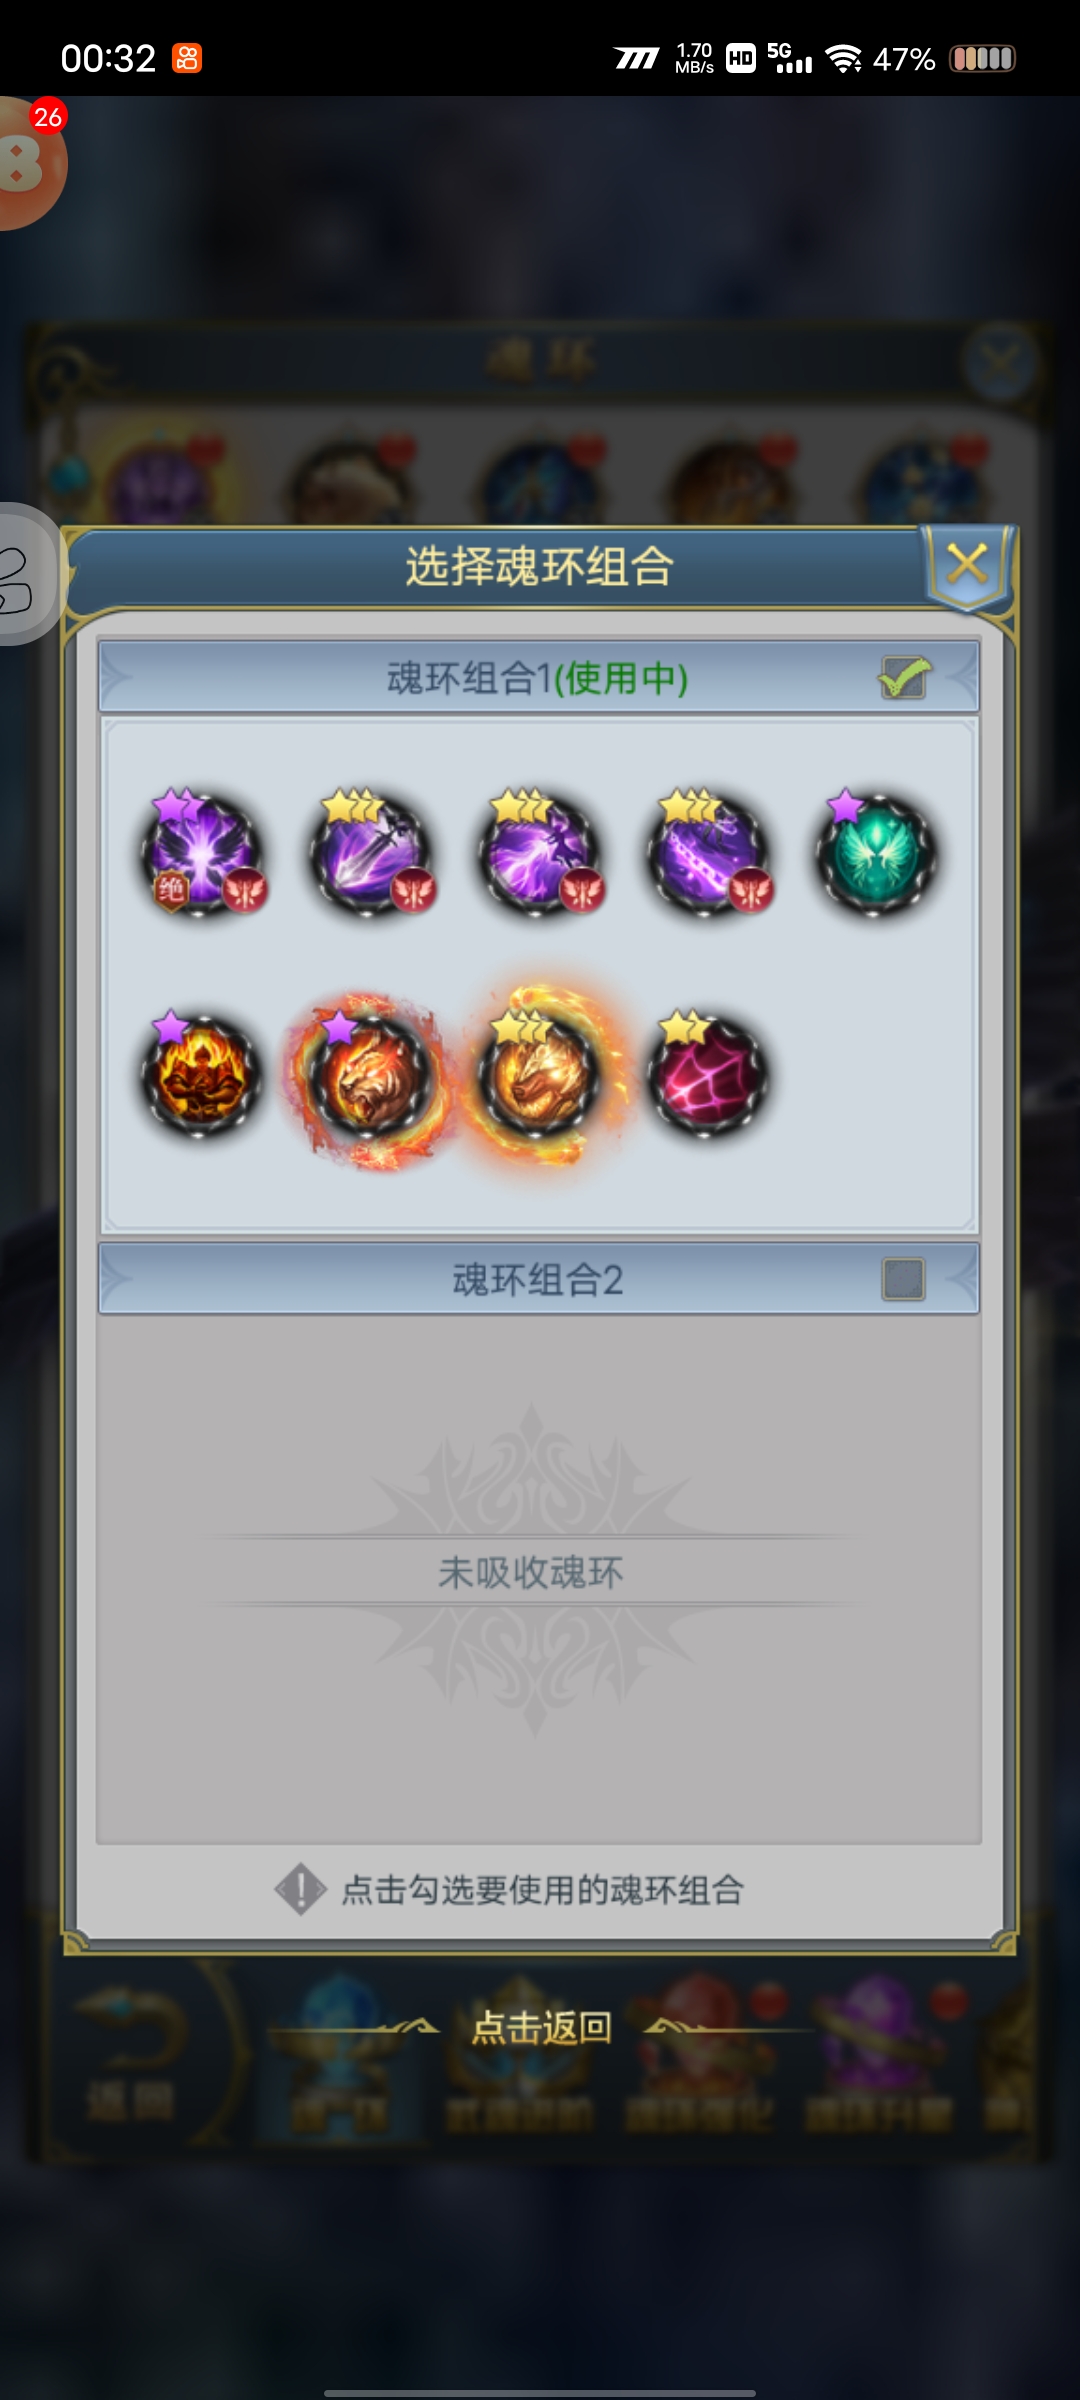This screenshot has height=2400, width=1080.
Task: Close the 选择魂环组合 dialog with X
Action: point(967,565)
